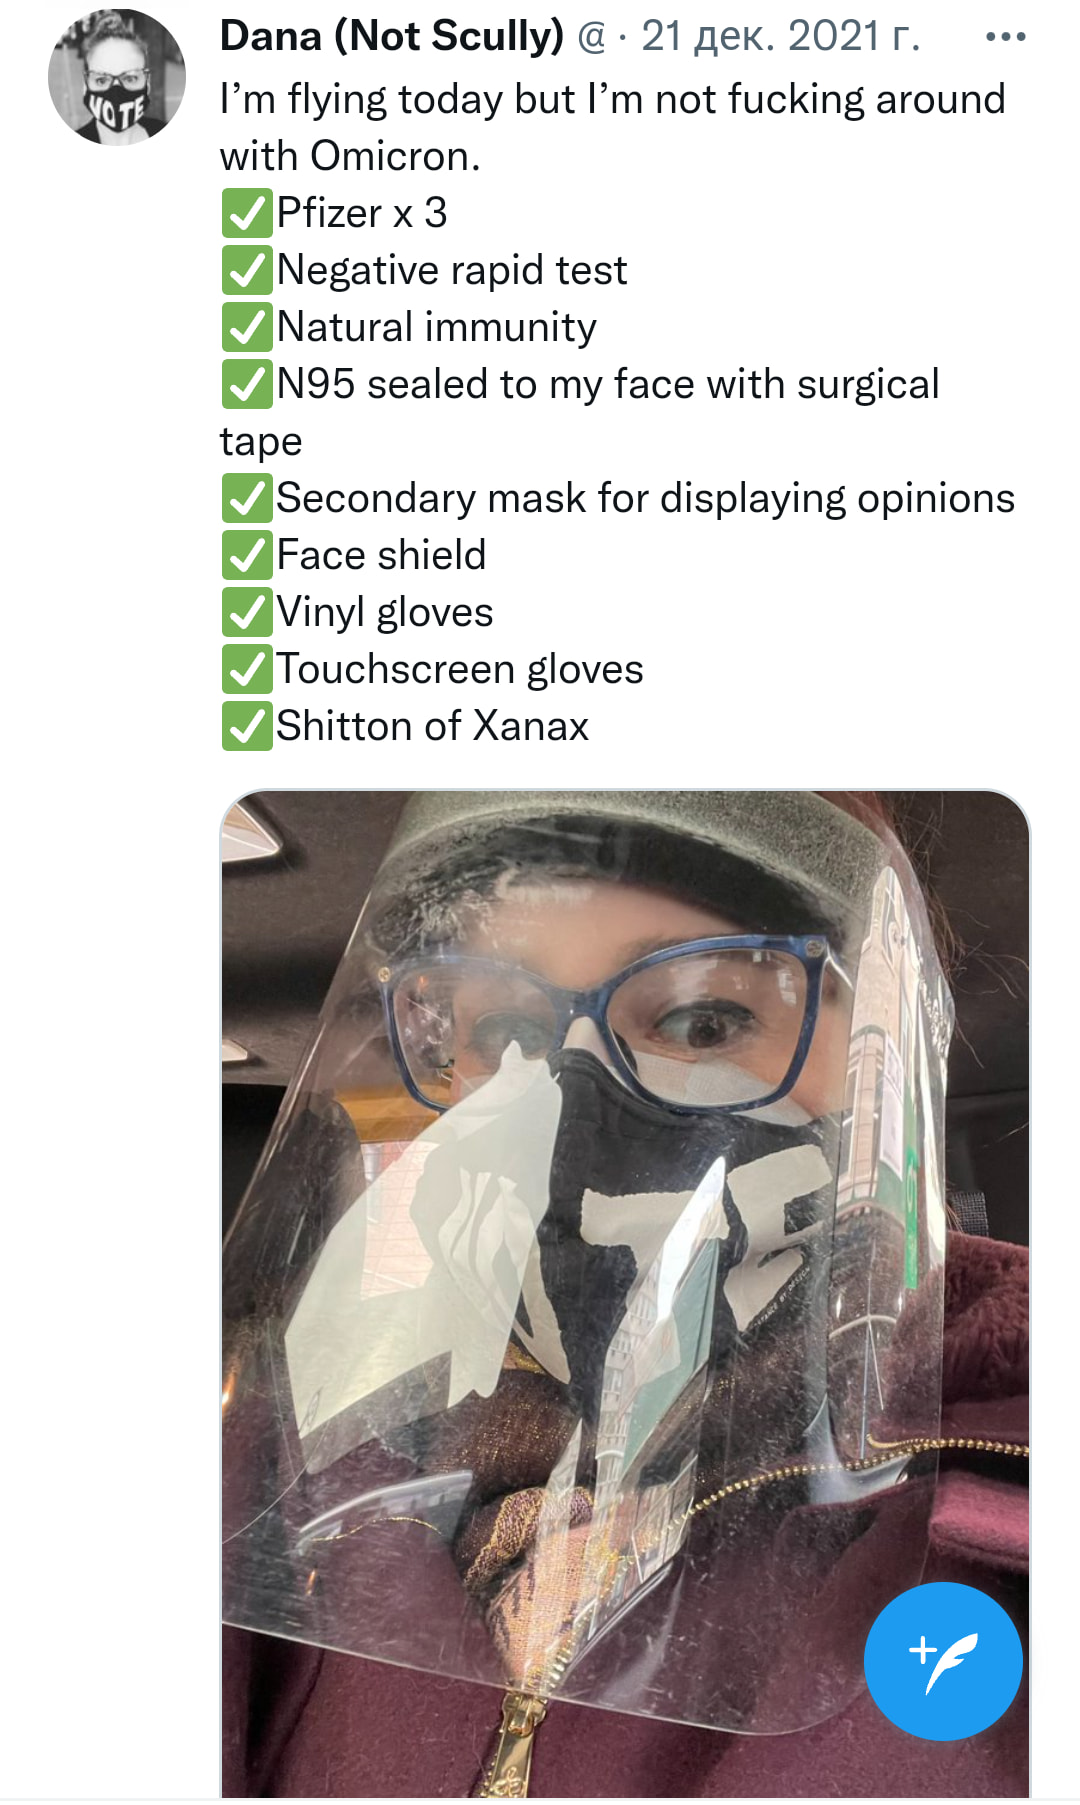Screen dimensions: 1080x1805
Task: Open the tweet's date 21 дек. 2021 г.
Action: tap(780, 37)
